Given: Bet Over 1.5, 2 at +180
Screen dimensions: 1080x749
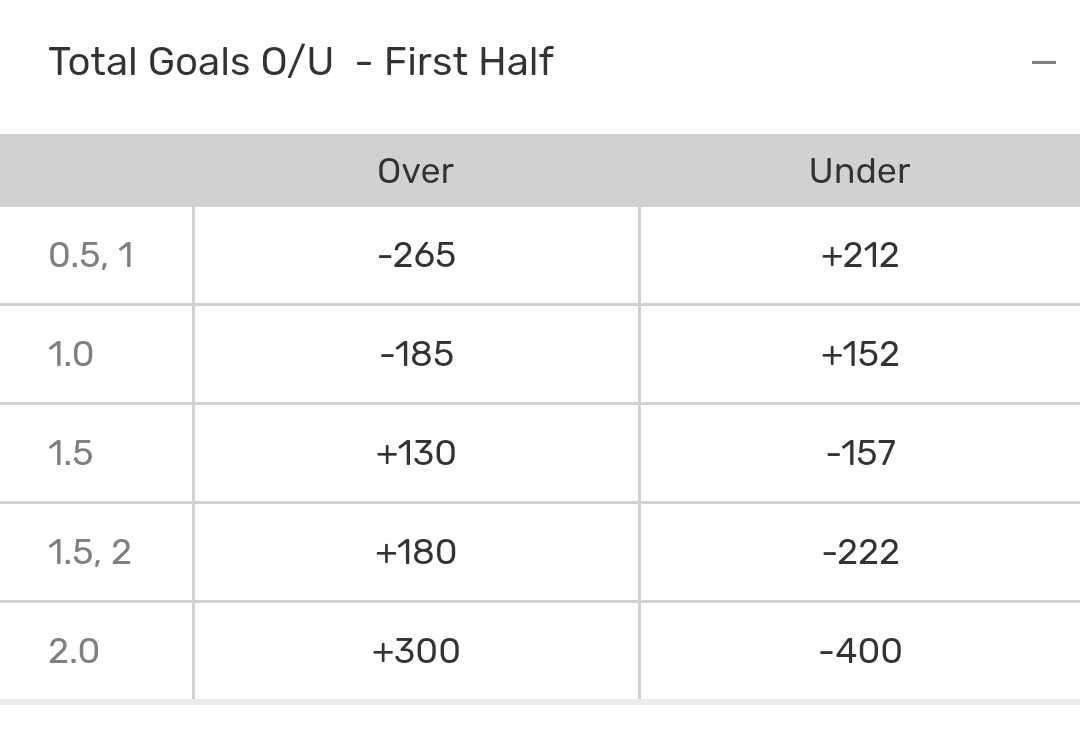Looking at the screenshot, I should [x=416, y=552].
